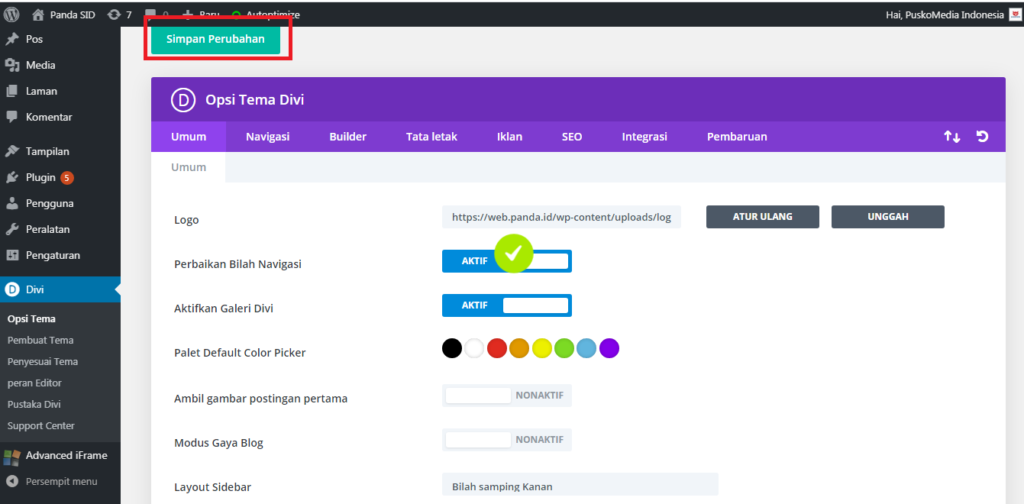Open Tampilan appearance sidebar item
The width and height of the screenshot is (1024, 504).
point(60,151)
